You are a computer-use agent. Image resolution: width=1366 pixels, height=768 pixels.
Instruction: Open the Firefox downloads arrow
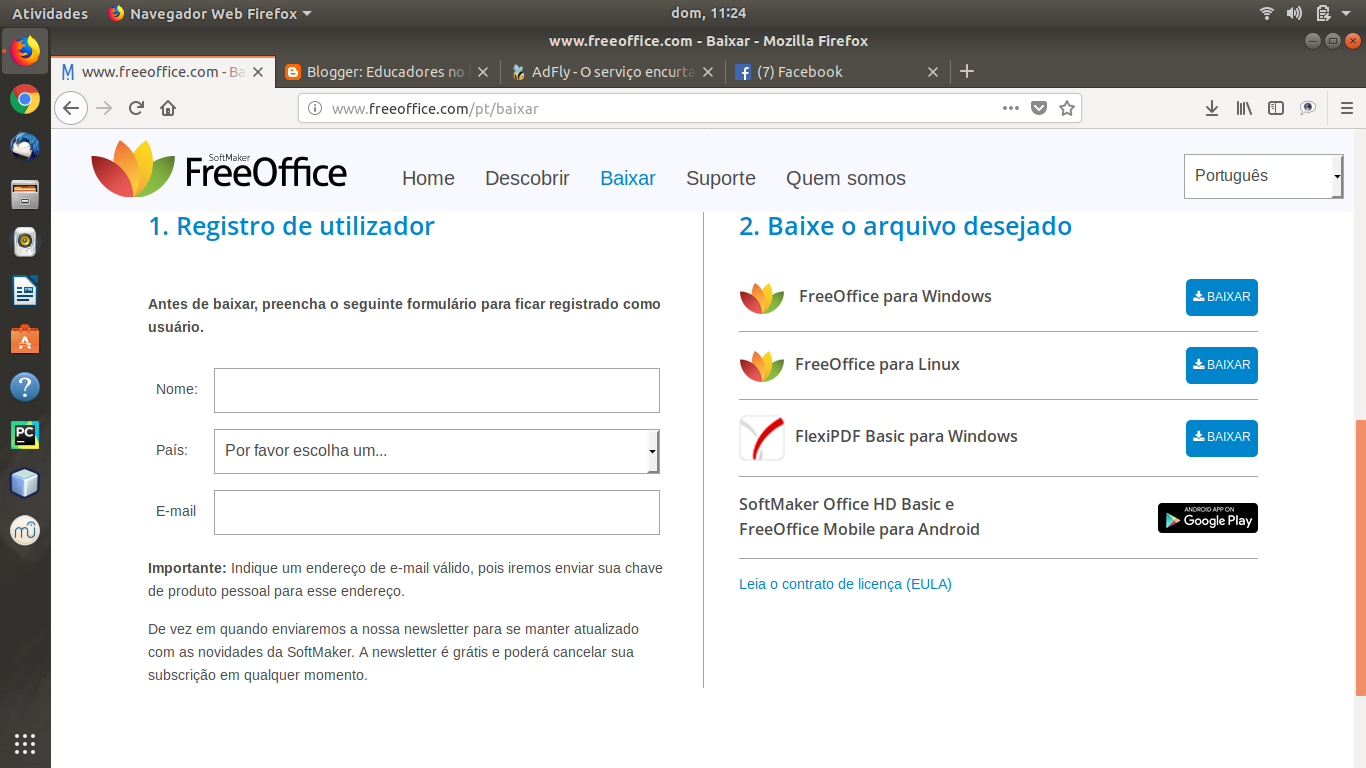pos(1212,108)
